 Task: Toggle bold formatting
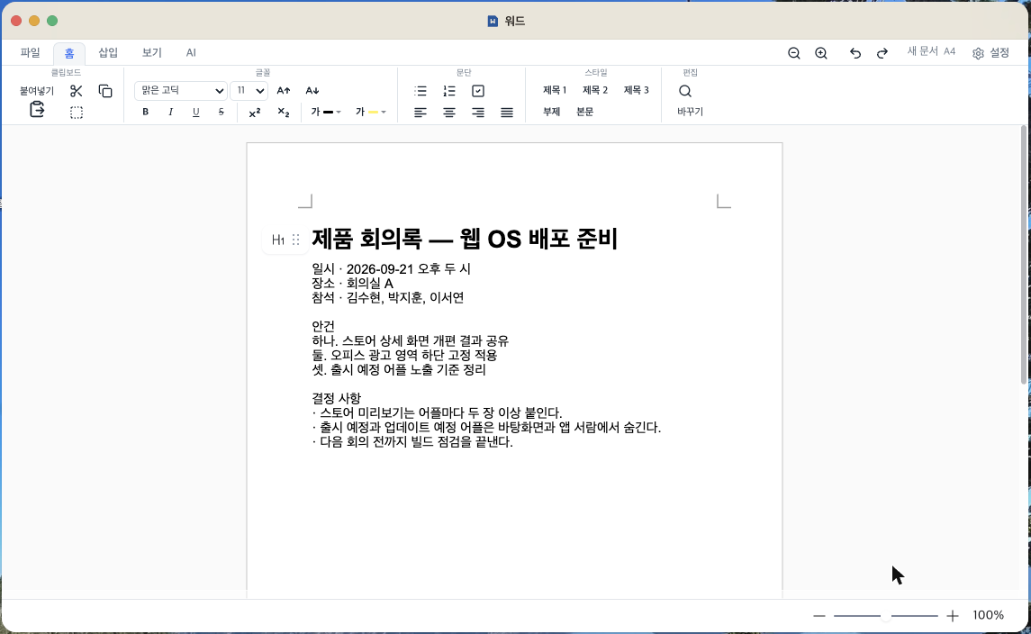(x=145, y=112)
